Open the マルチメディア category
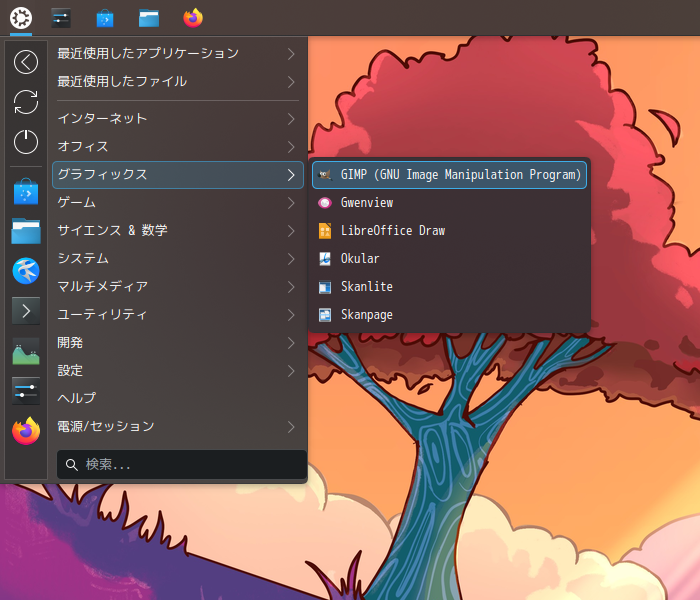 click(178, 287)
